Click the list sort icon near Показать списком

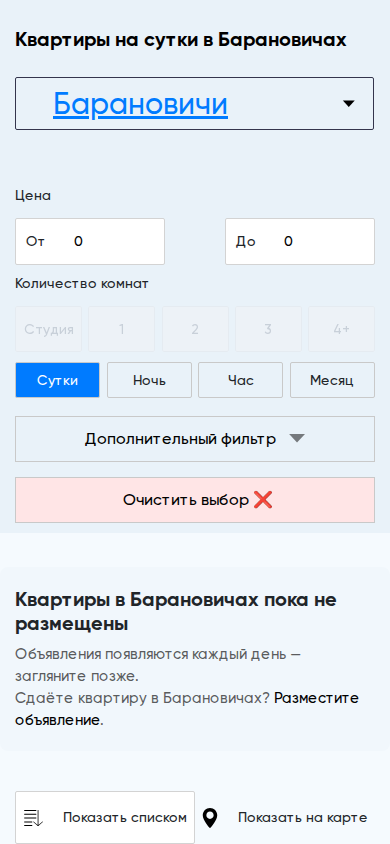[33, 818]
